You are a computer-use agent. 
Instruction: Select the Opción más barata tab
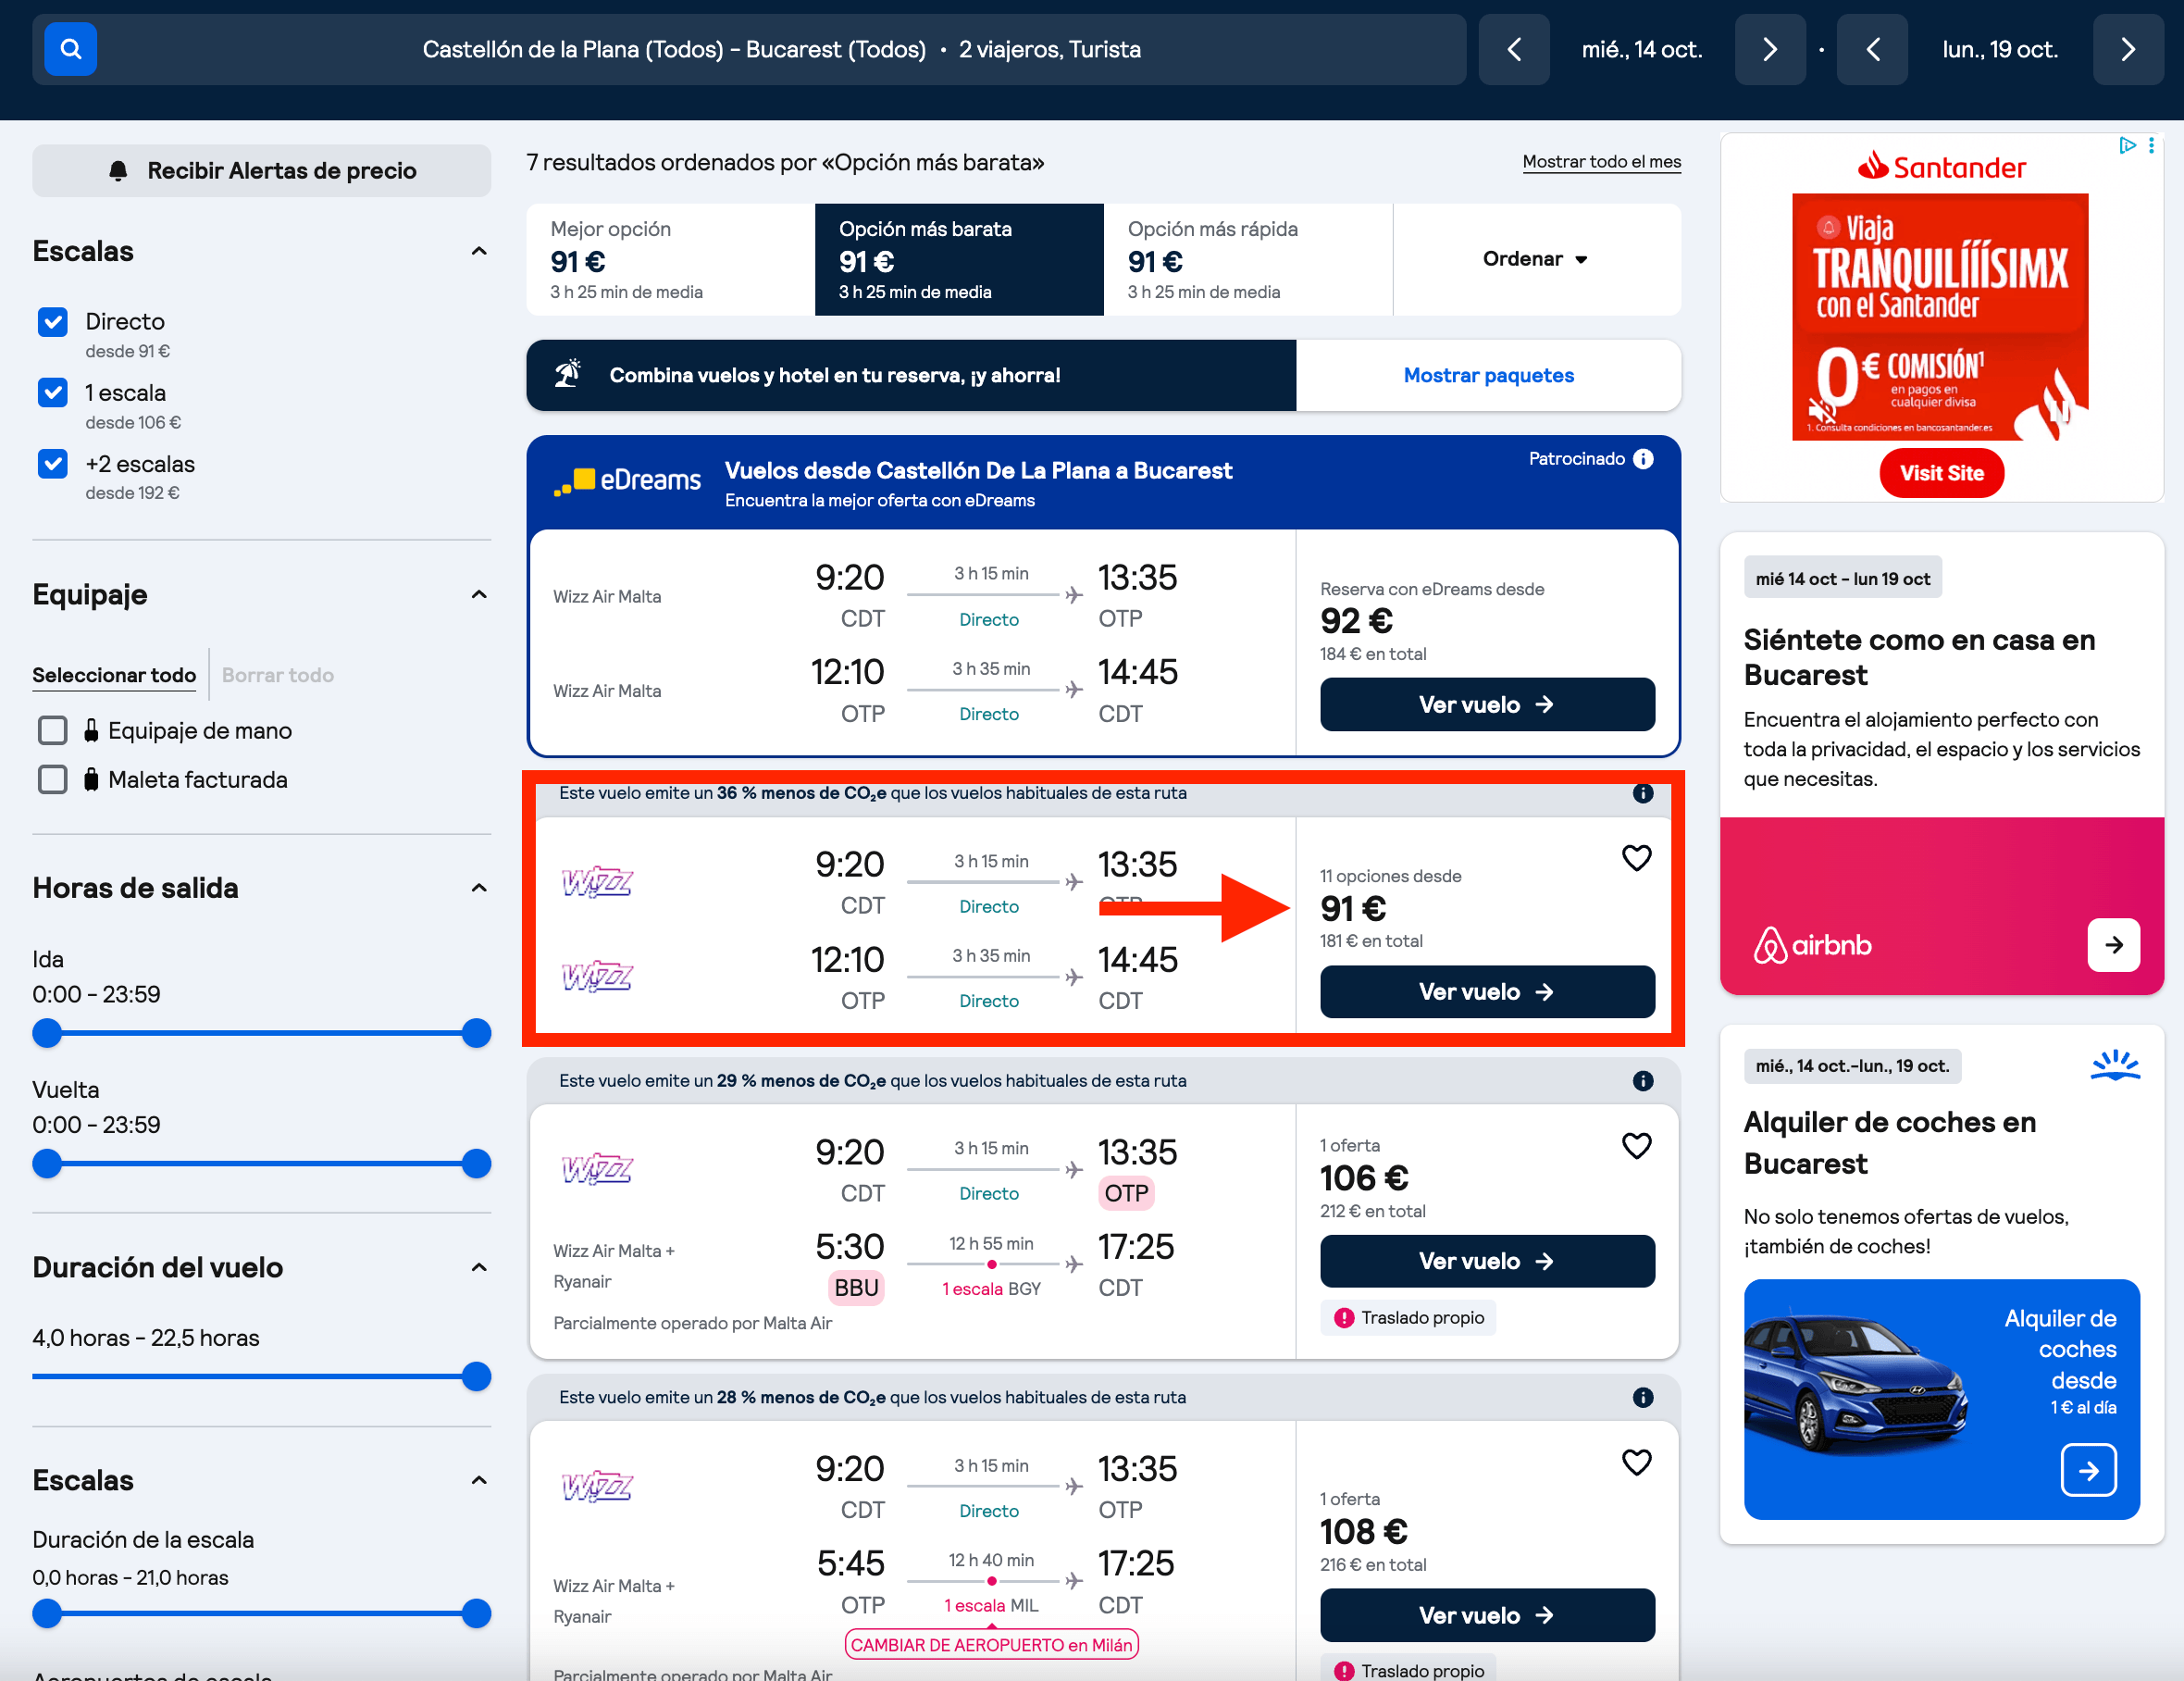pos(959,259)
